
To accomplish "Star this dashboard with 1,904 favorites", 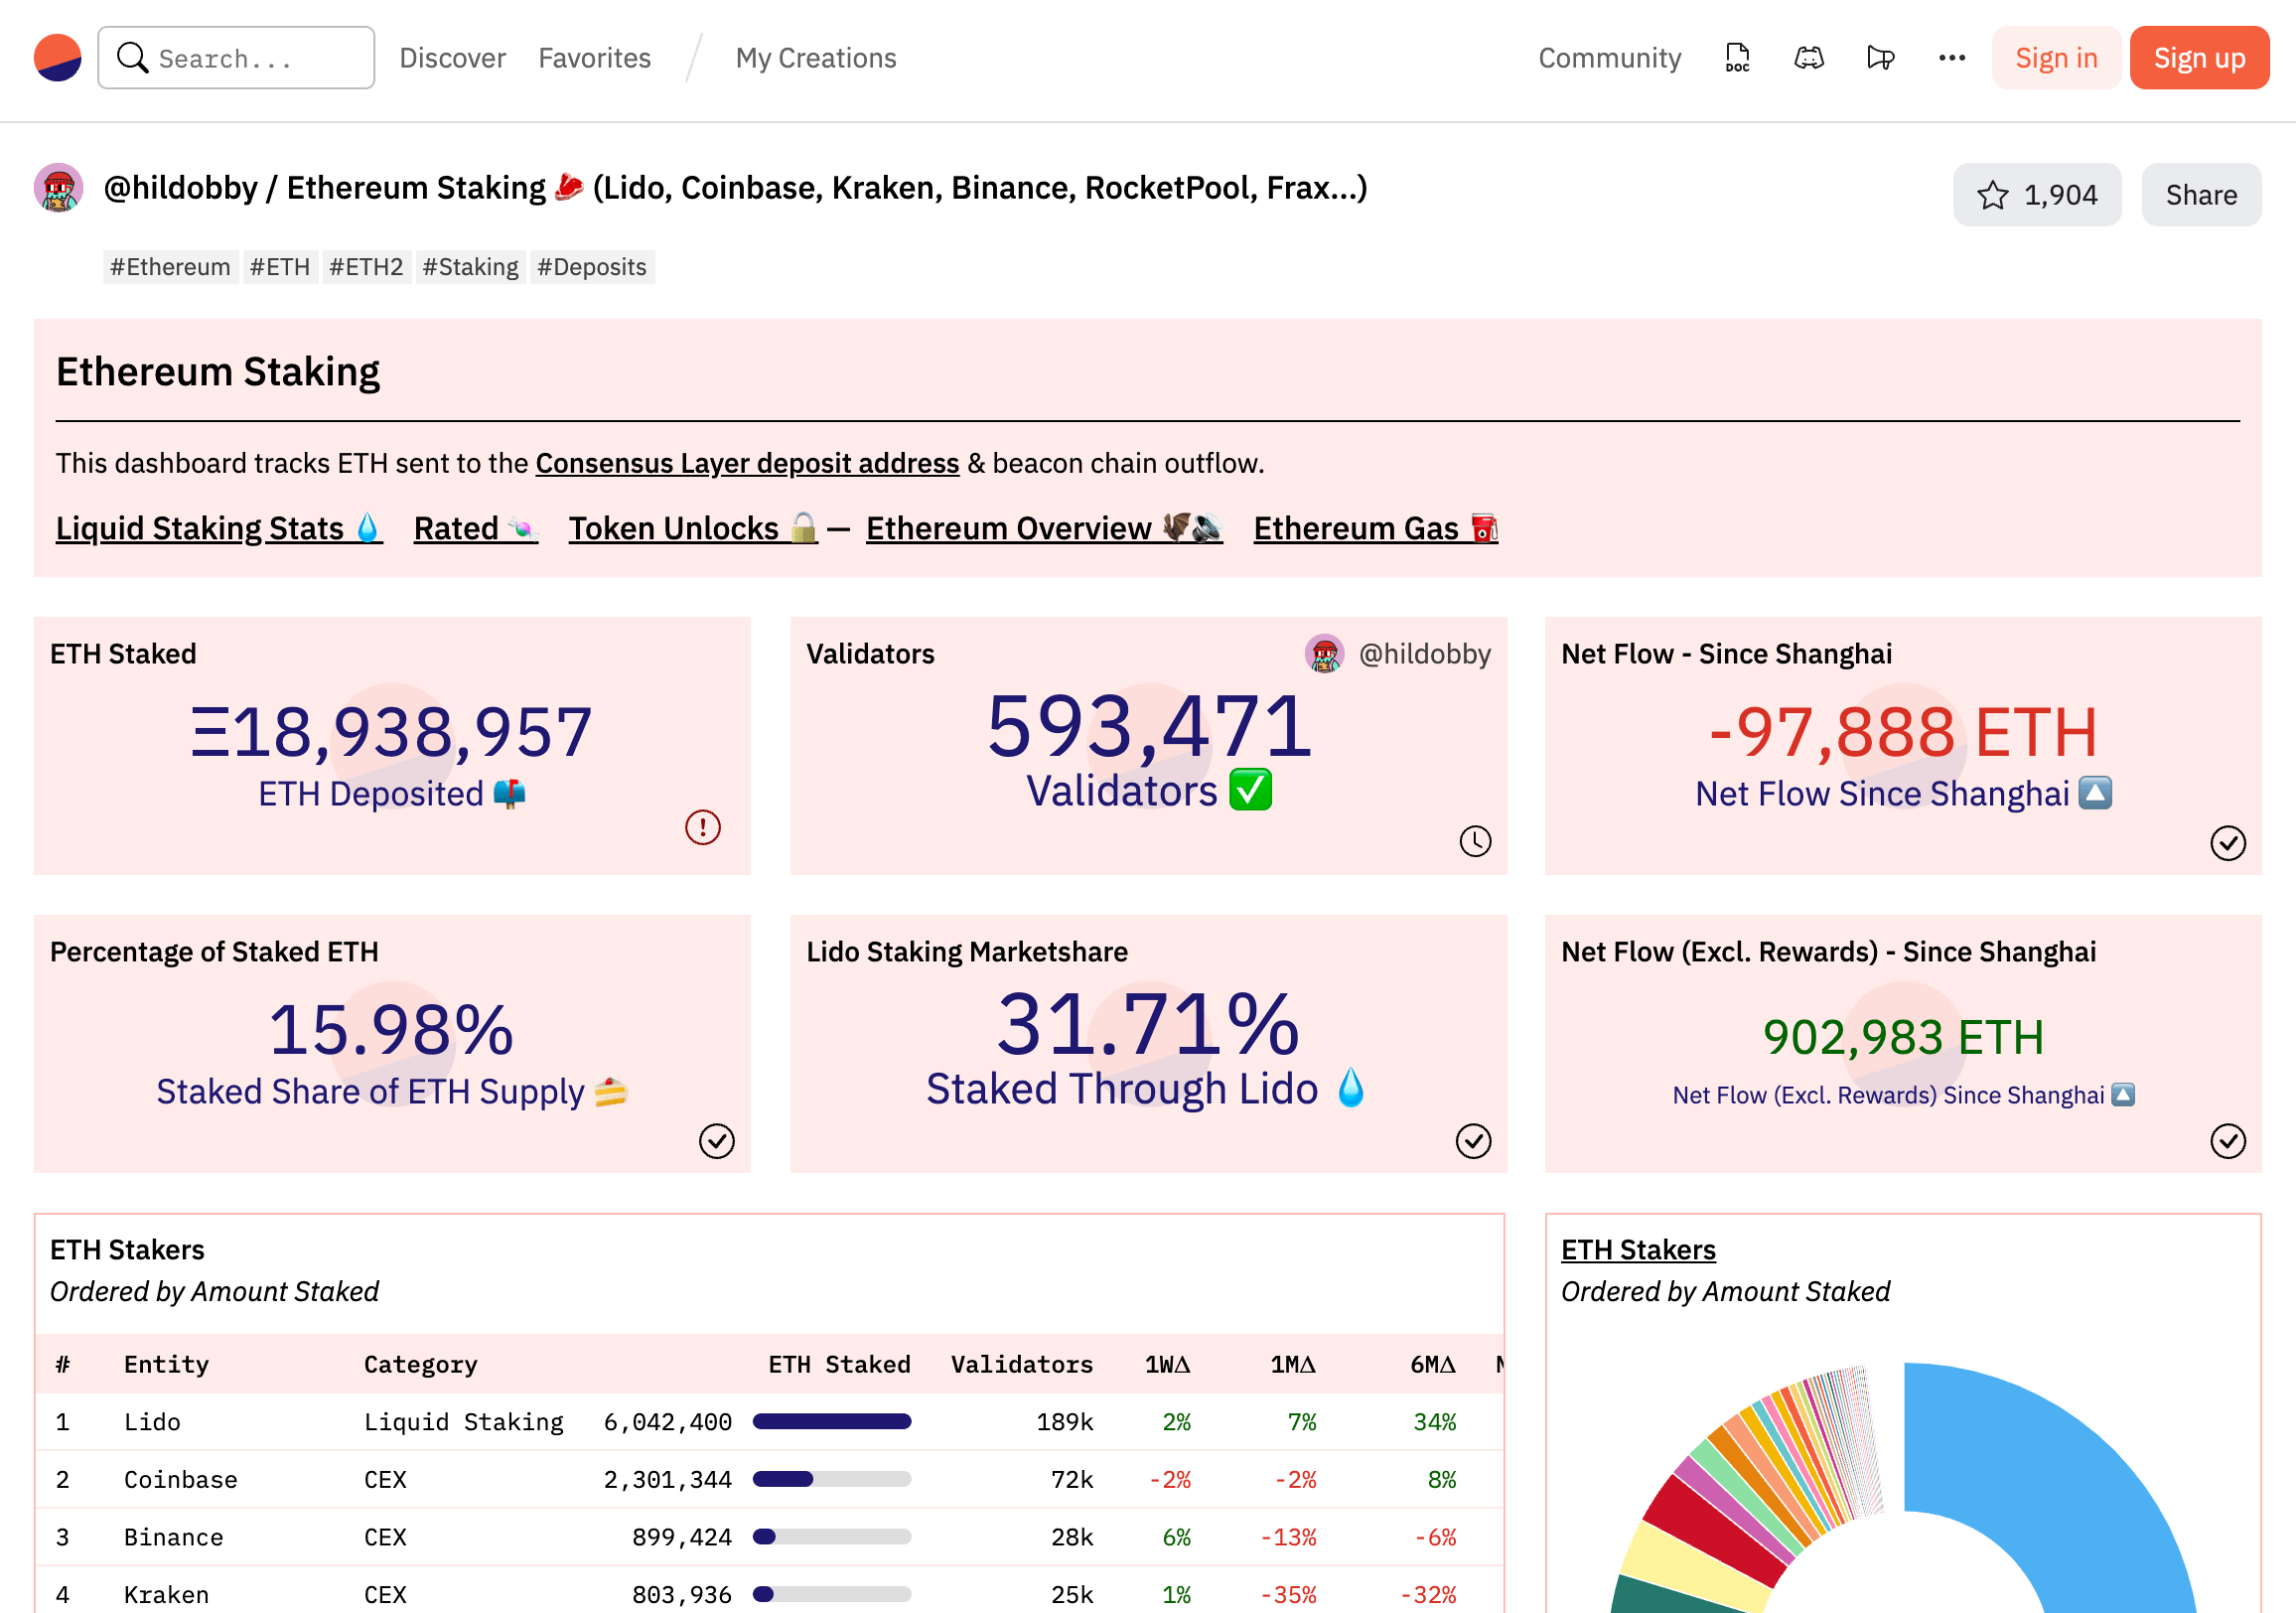I will click(x=2036, y=195).
